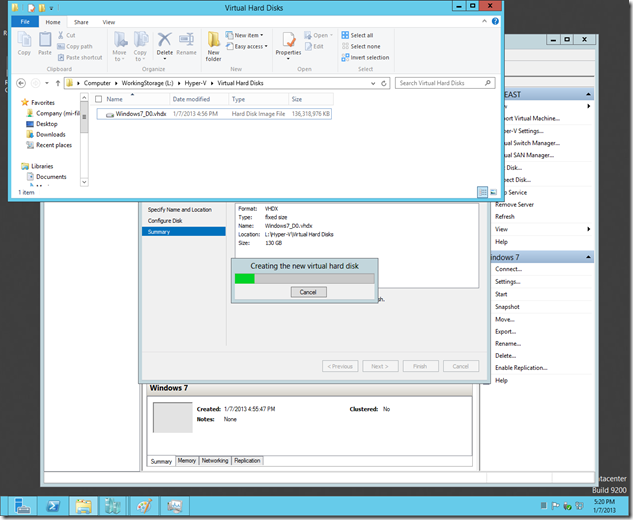Open the File ribbon tab

click(25, 22)
